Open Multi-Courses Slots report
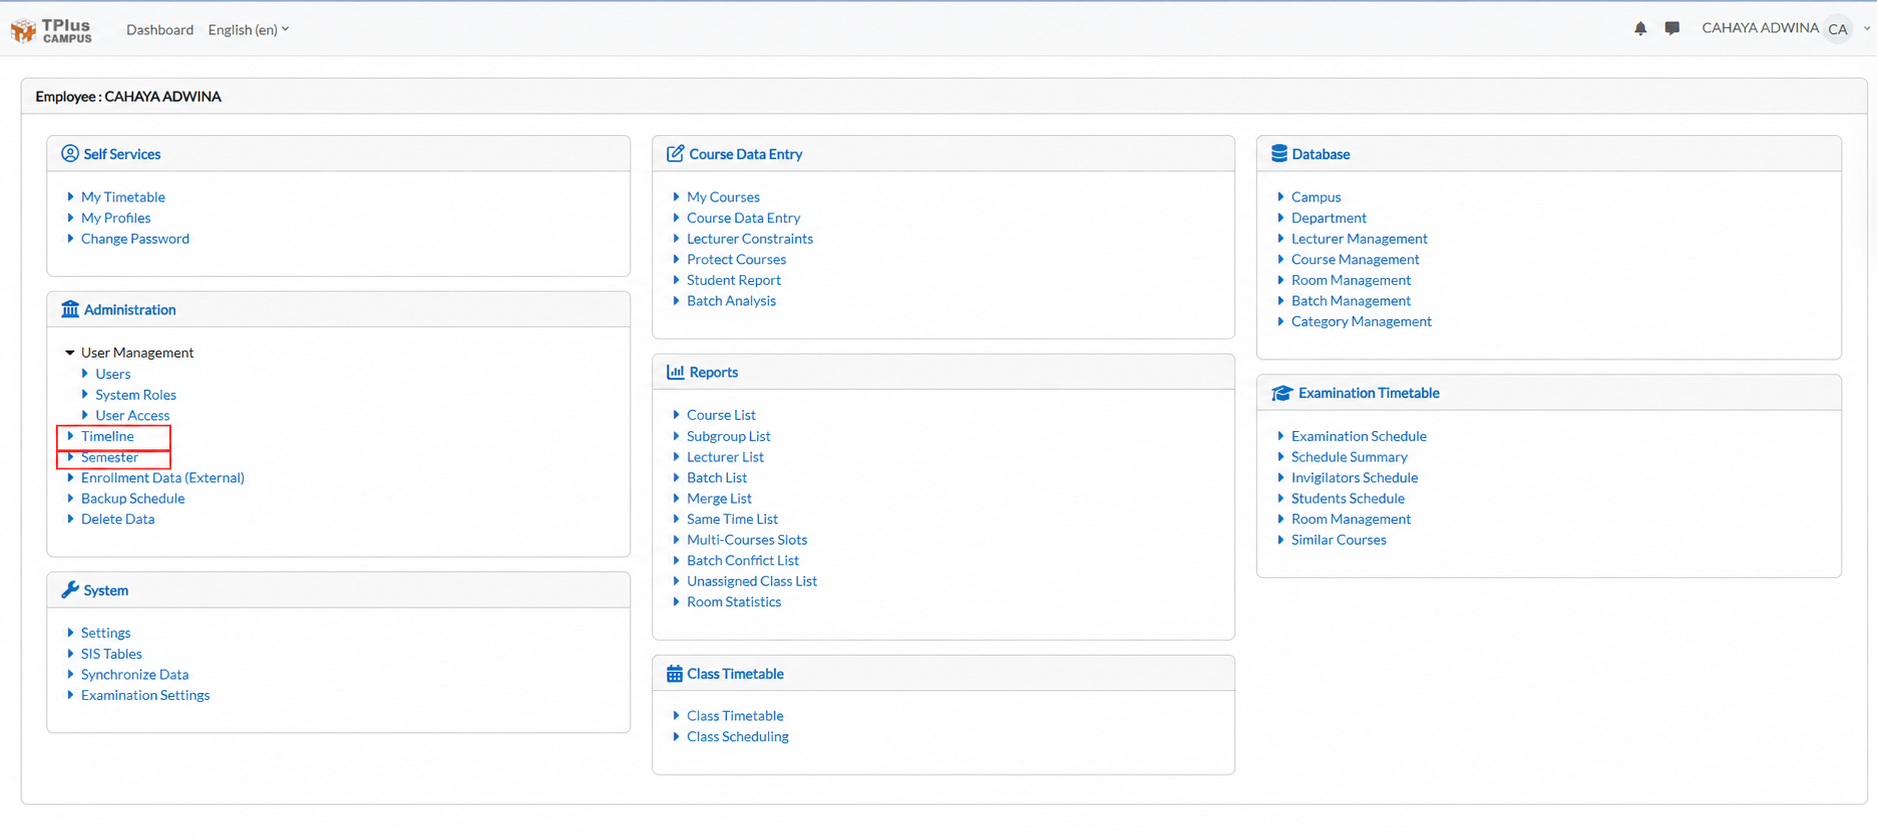Viewport: 1877px width, 838px height. tap(747, 539)
